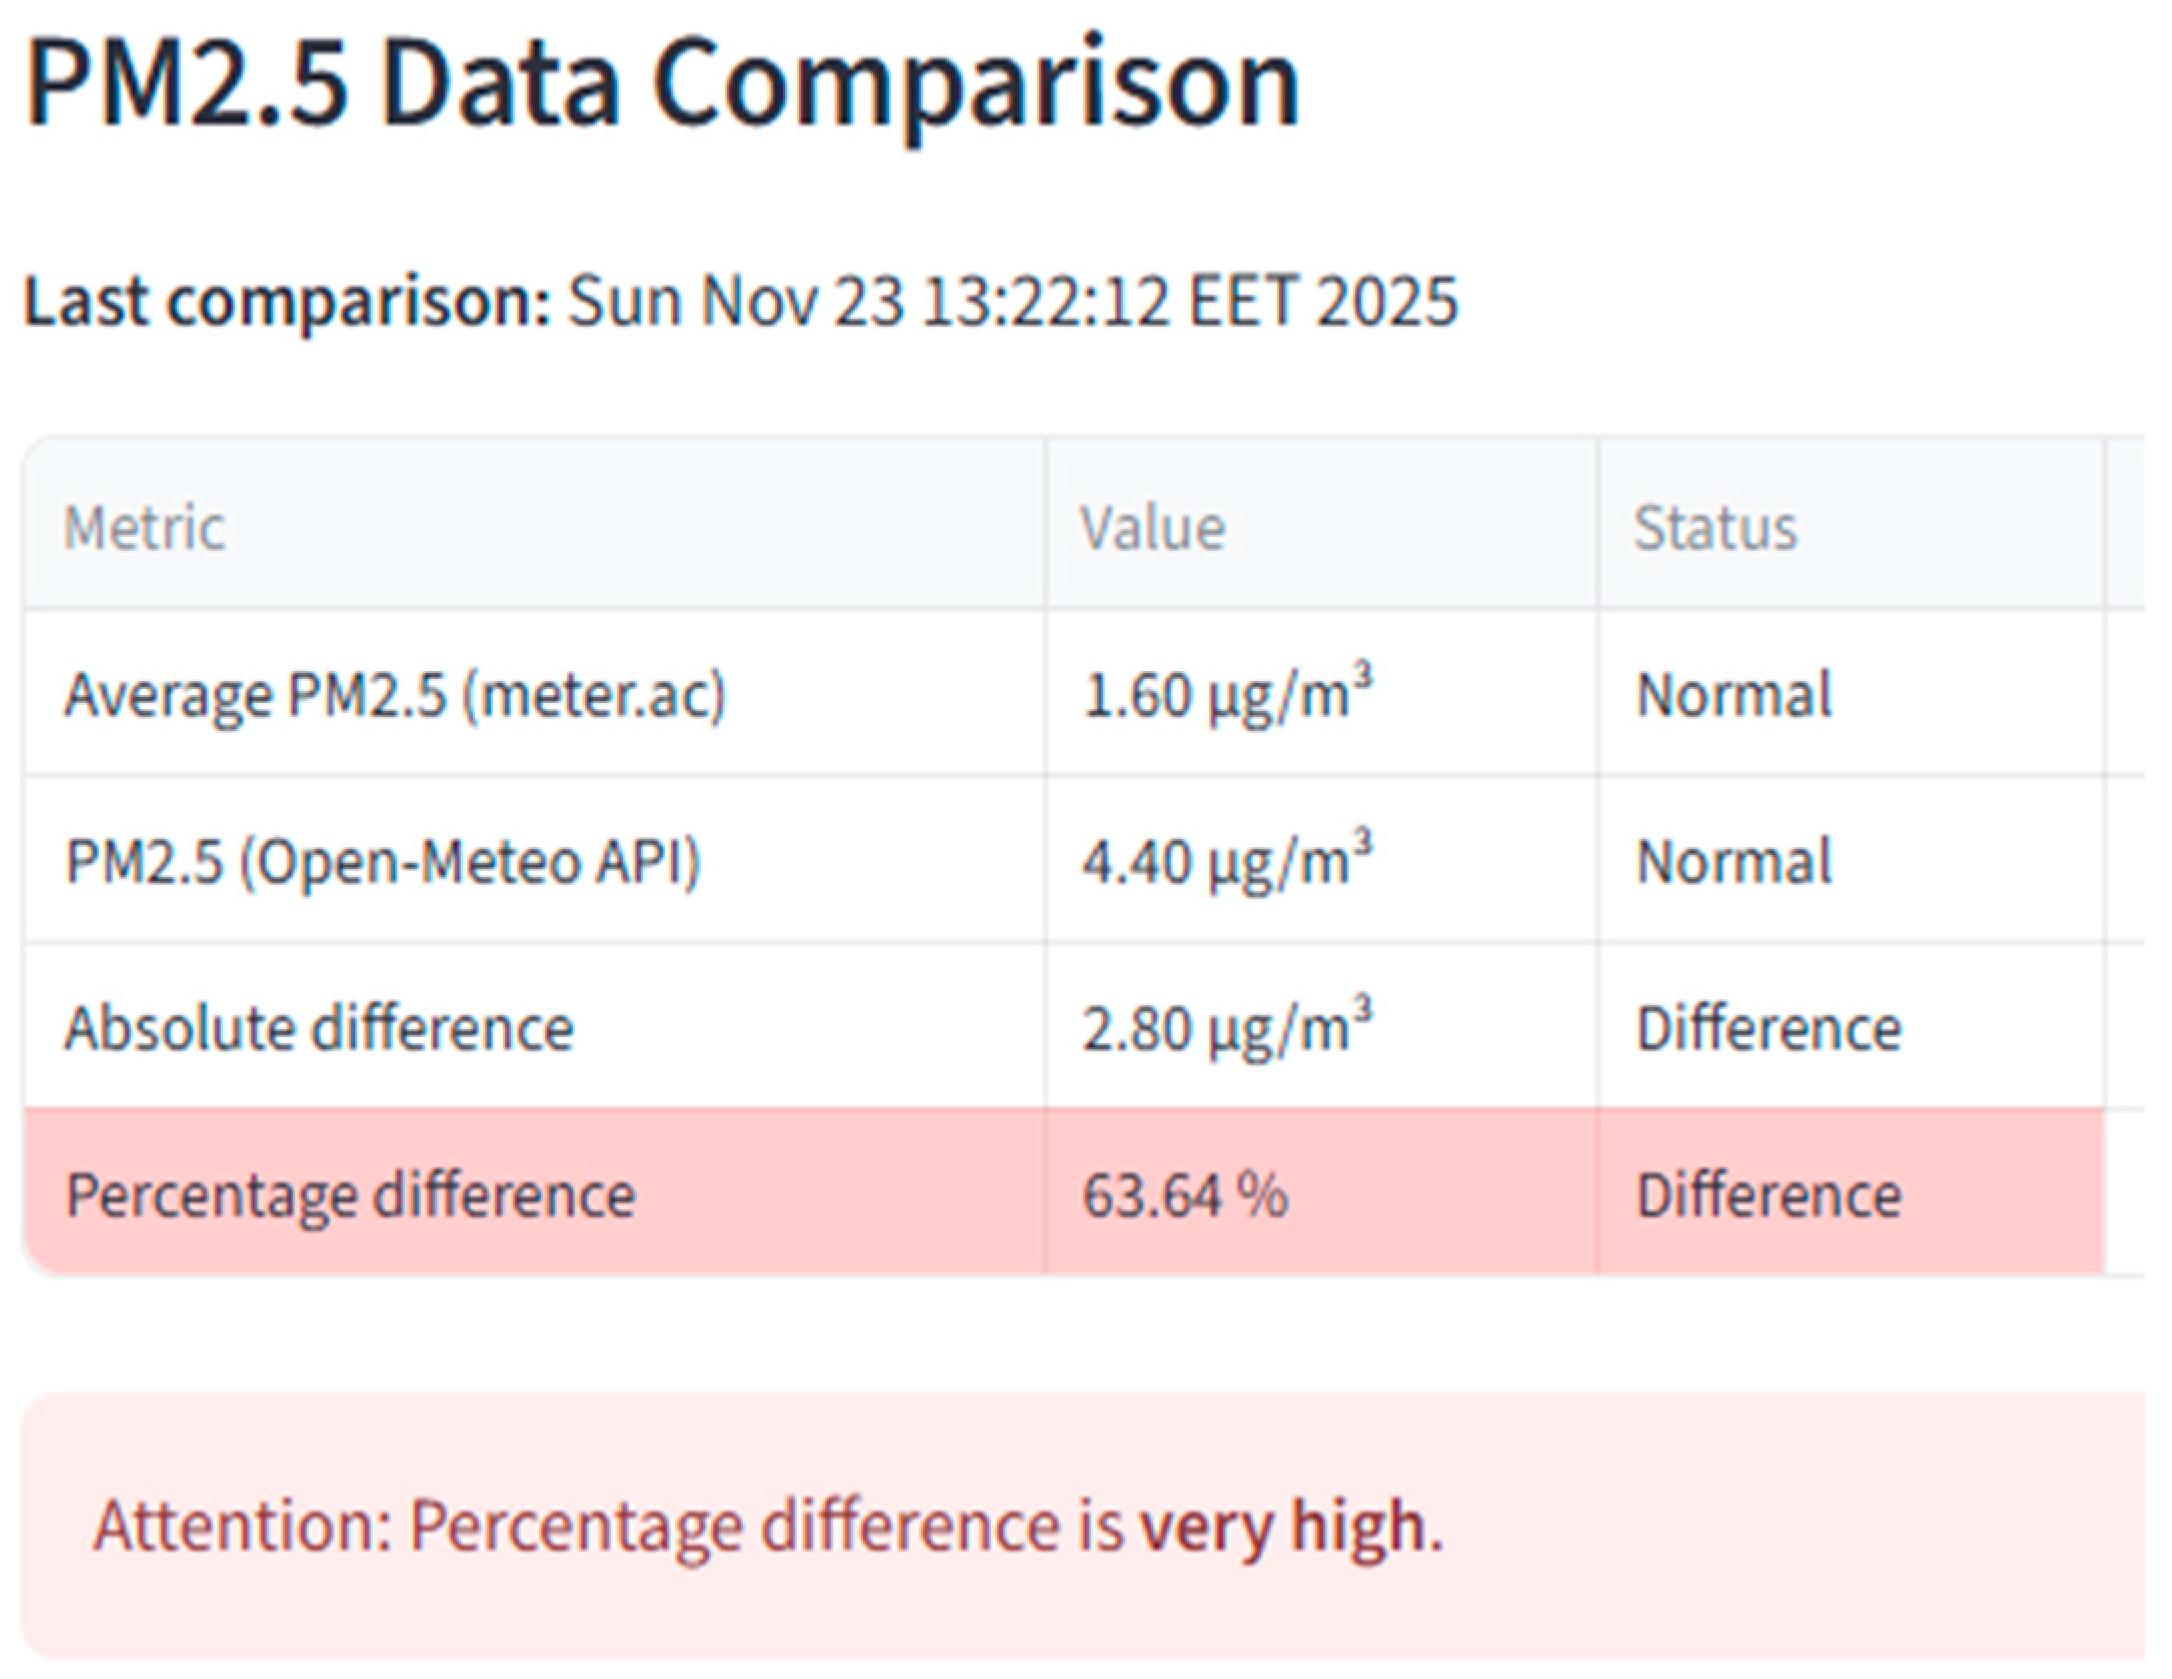Click the bold "Last comparison:" label
The height and width of the screenshot is (1679, 2172).
[287, 301]
